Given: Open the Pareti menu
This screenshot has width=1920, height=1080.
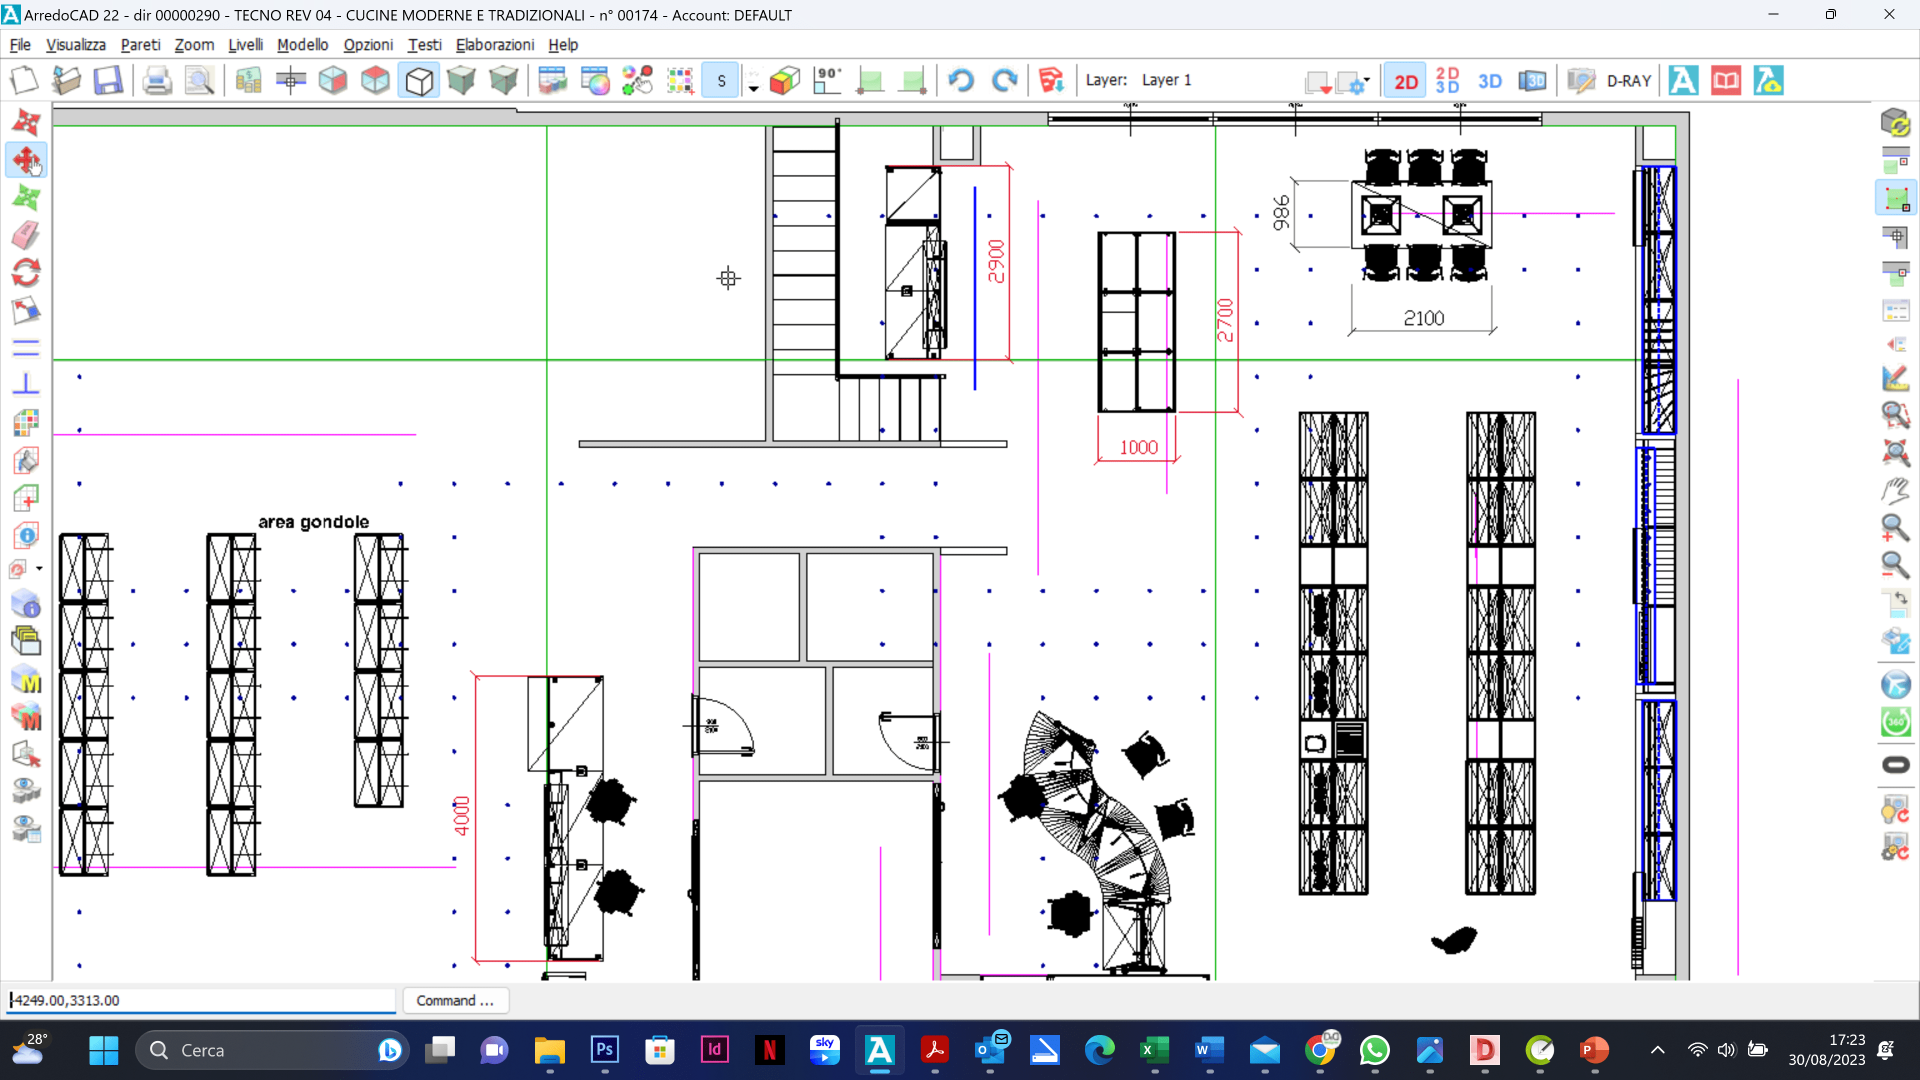Looking at the screenshot, I should click(140, 45).
